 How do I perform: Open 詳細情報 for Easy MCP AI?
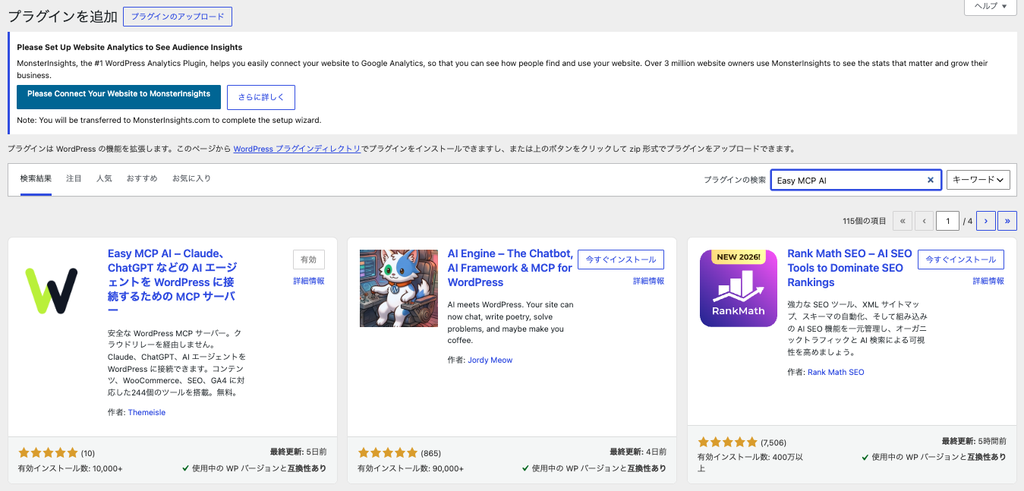309,281
